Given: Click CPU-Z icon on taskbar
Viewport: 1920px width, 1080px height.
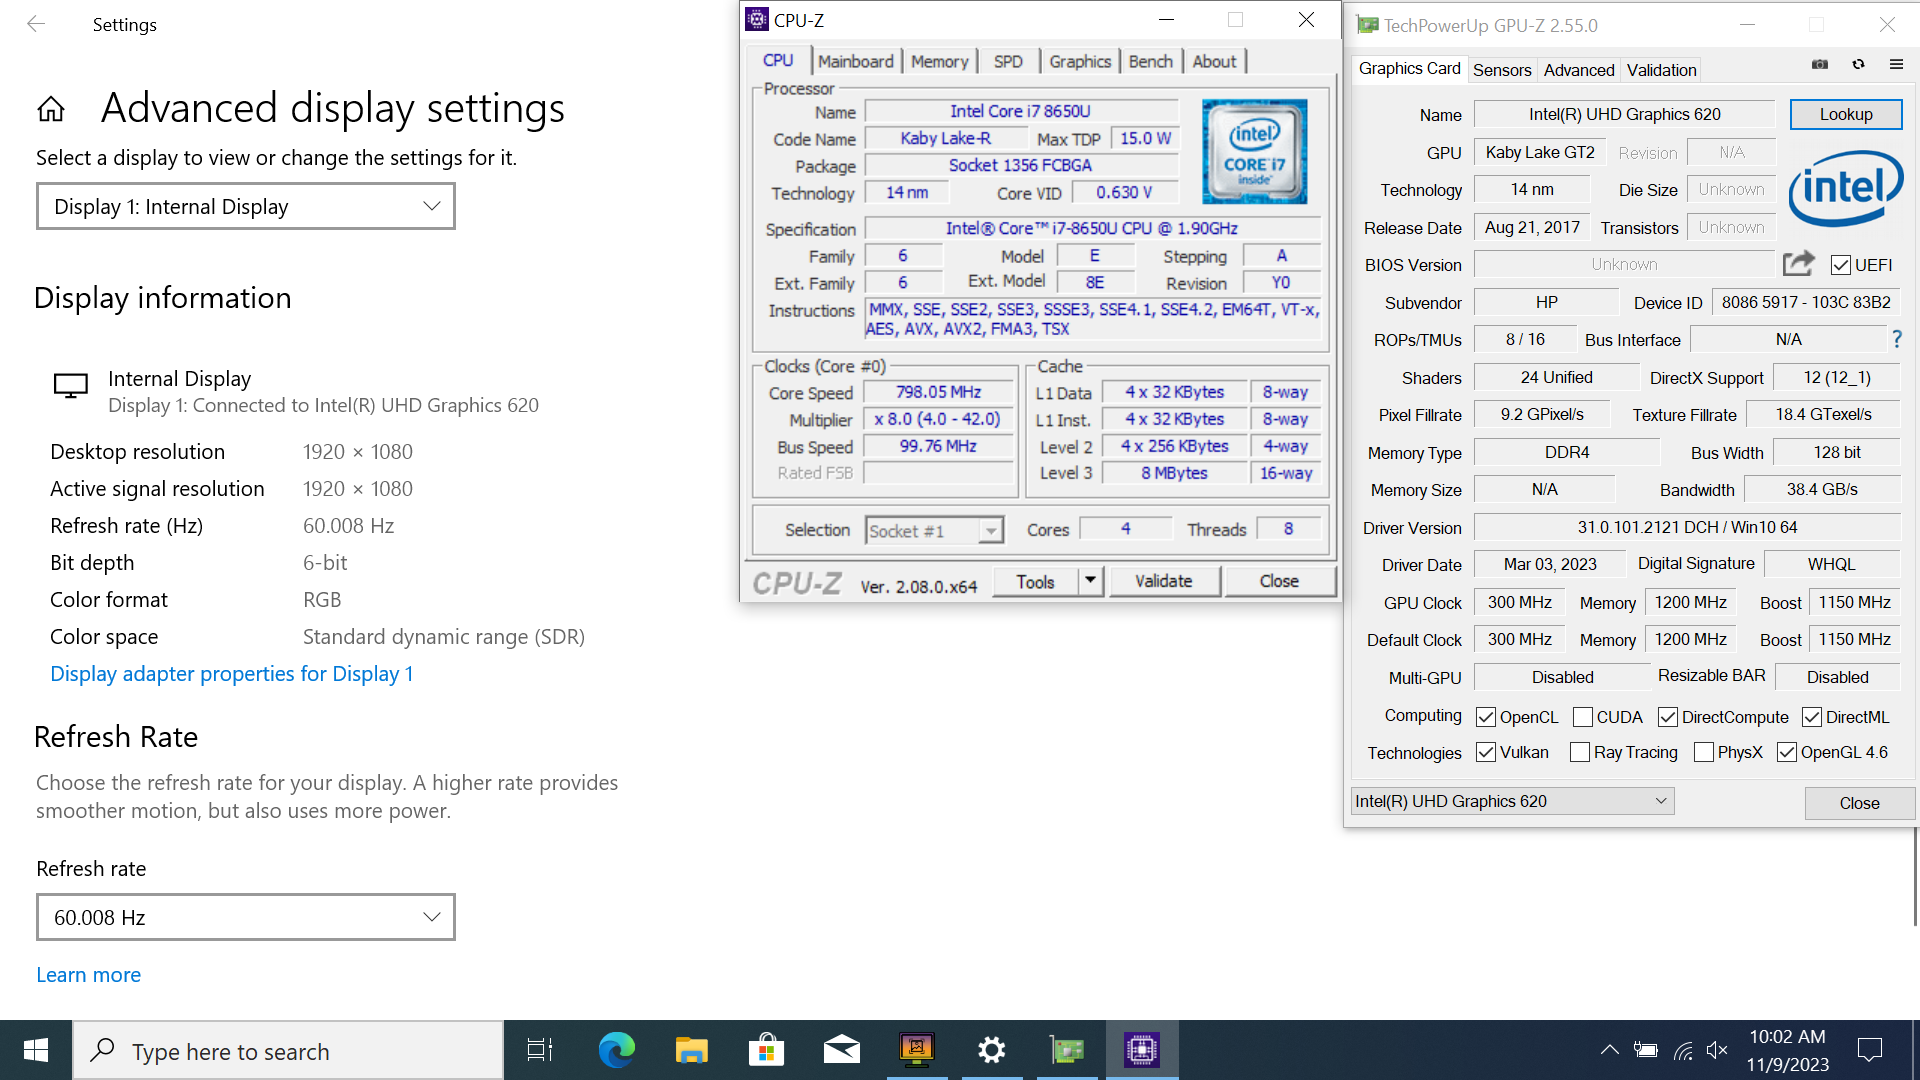Looking at the screenshot, I should pyautogui.click(x=1142, y=1050).
